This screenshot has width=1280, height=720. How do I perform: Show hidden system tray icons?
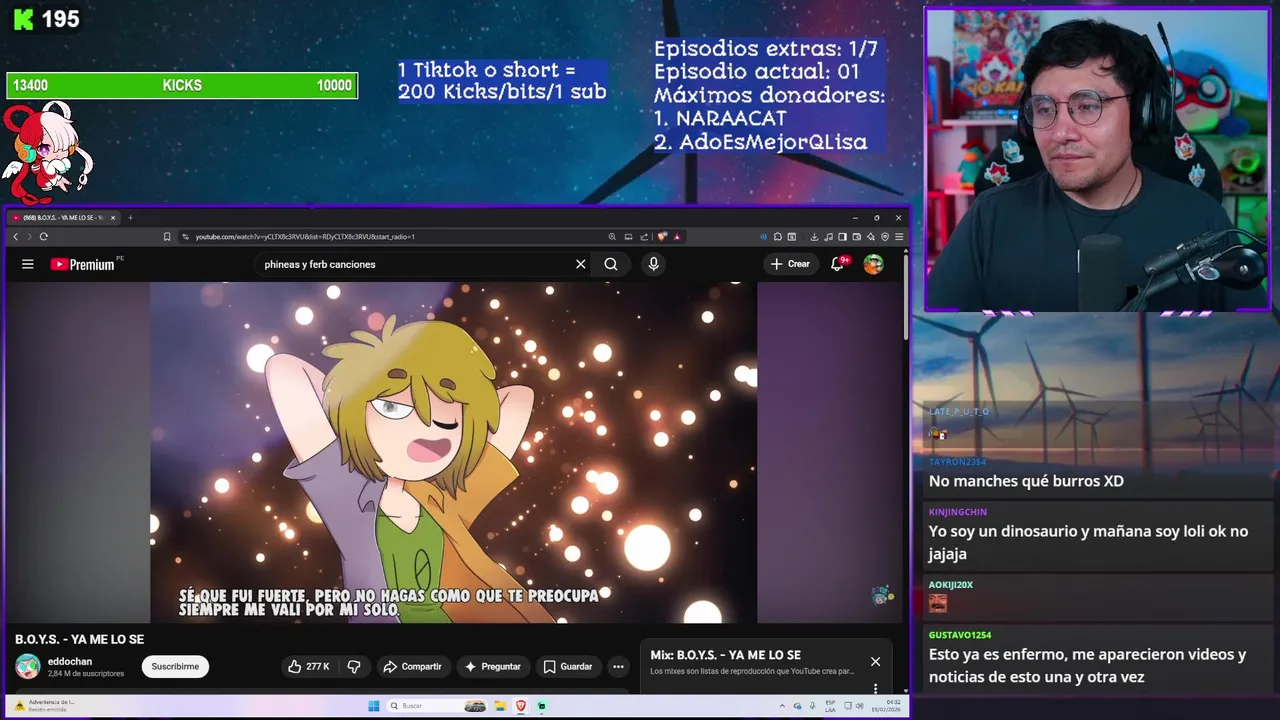[x=782, y=706]
